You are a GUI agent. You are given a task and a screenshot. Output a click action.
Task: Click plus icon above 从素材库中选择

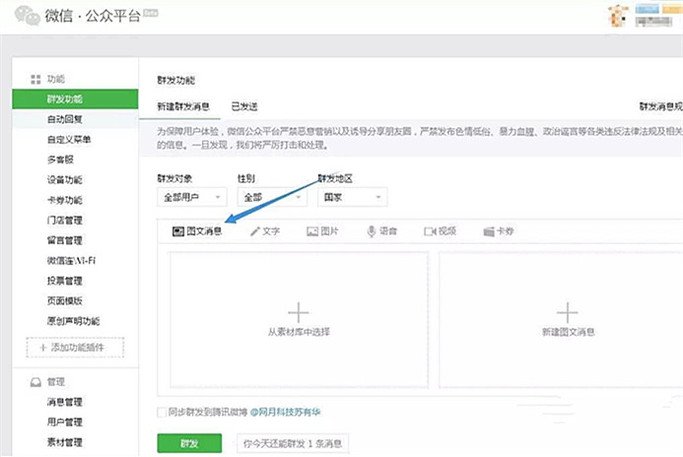(298, 312)
